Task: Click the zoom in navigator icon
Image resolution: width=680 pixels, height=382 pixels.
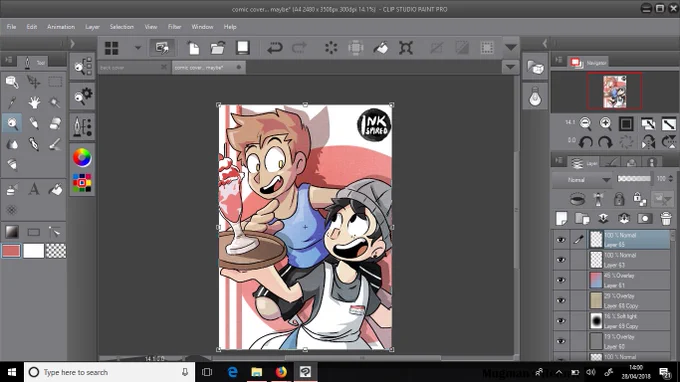Action: point(605,124)
